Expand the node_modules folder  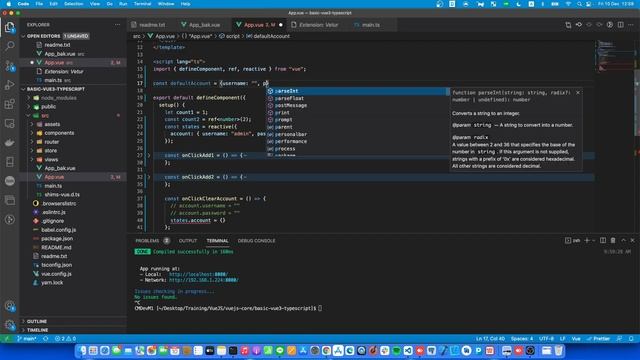pyautogui.click(x=29, y=98)
